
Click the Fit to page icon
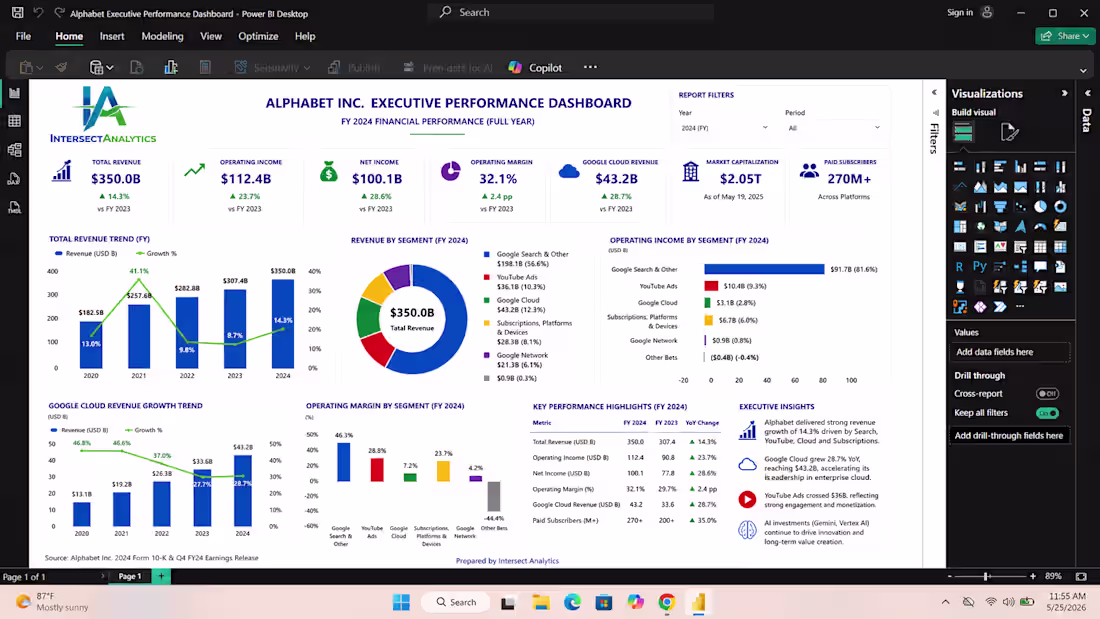click(x=1081, y=576)
